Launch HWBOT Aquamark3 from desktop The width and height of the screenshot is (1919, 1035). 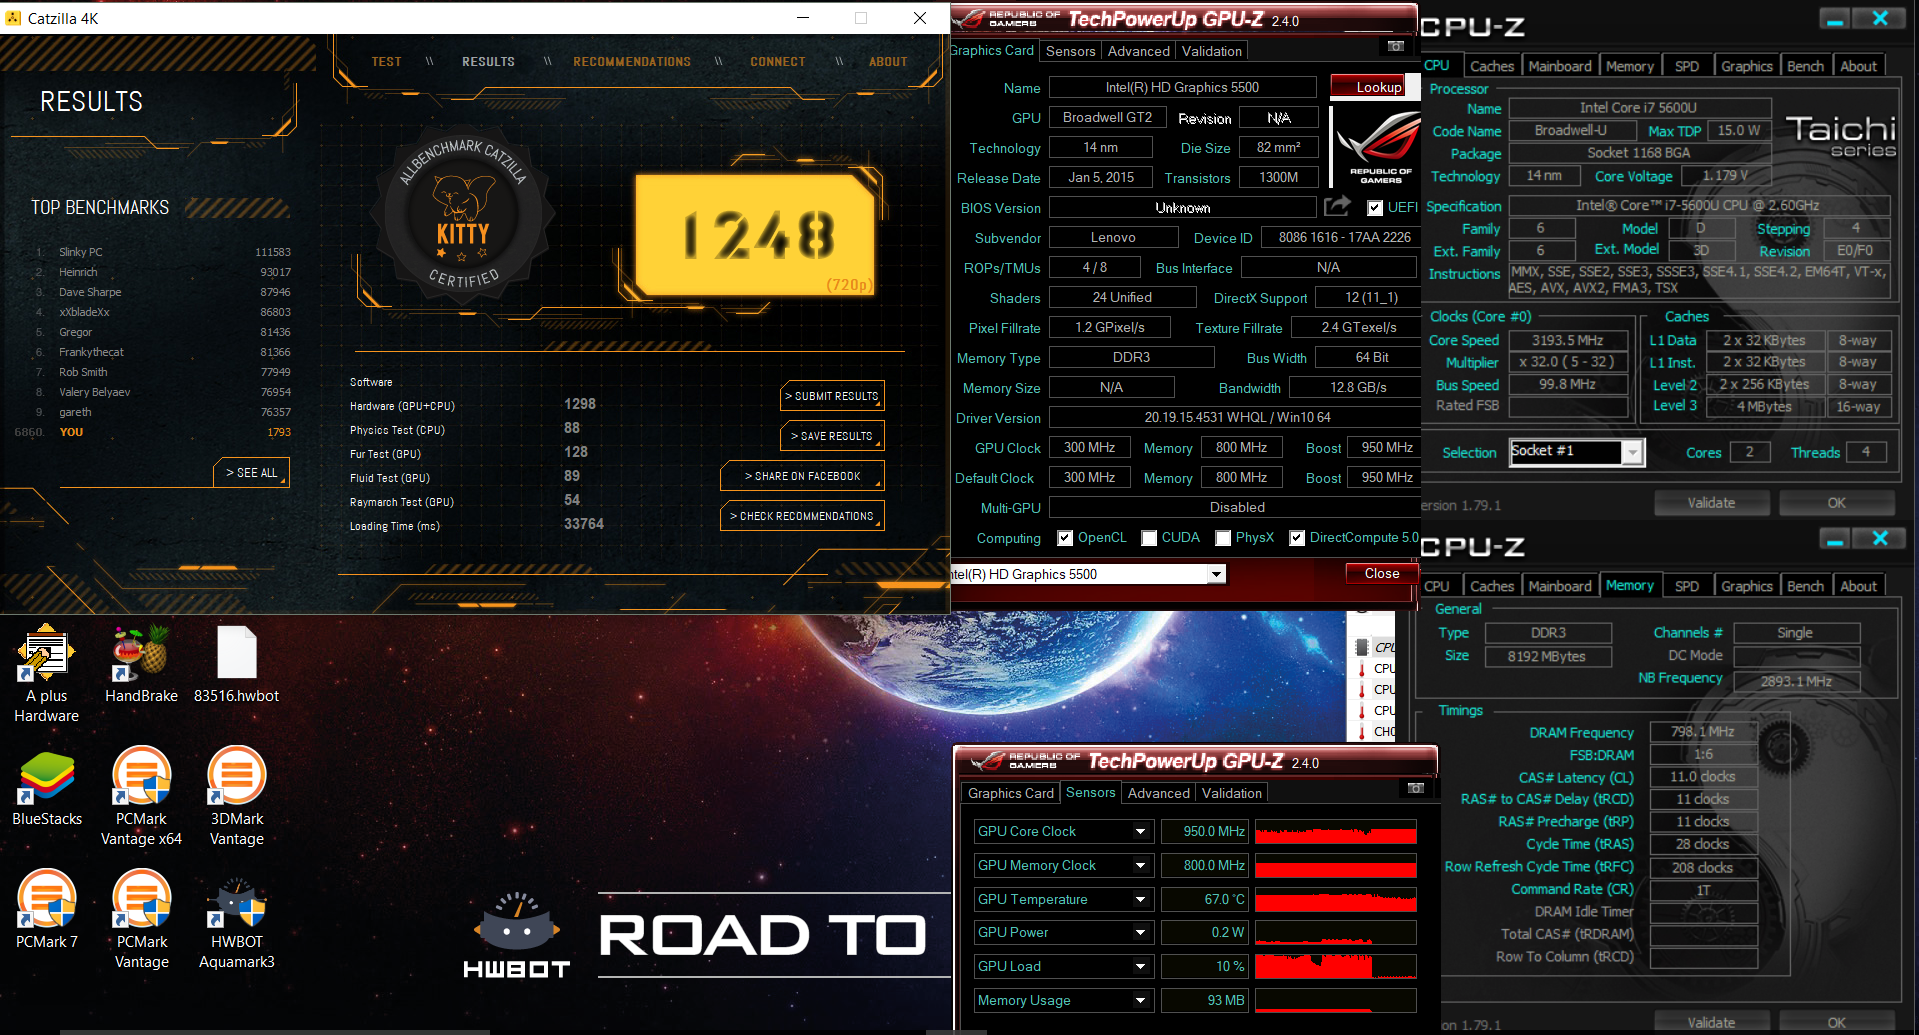(236, 920)
